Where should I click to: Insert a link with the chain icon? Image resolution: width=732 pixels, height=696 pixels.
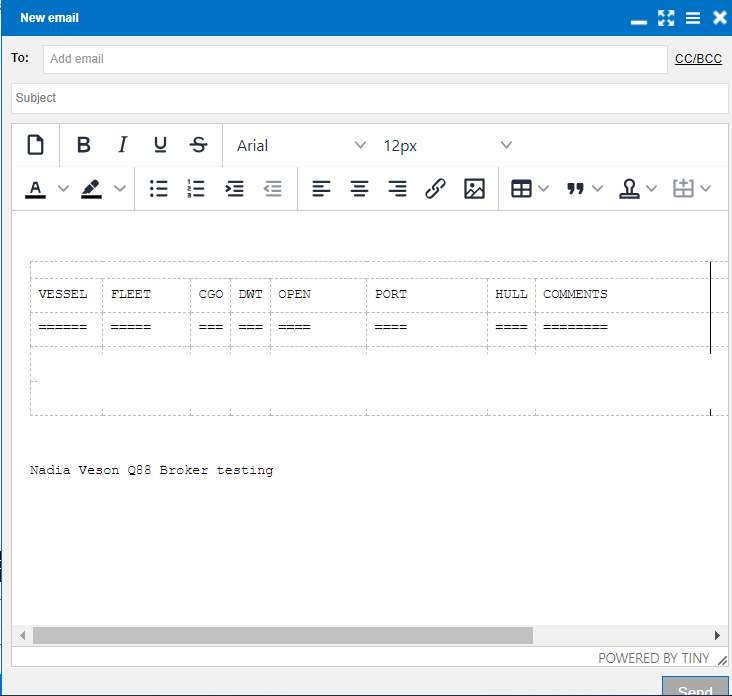click(x=435, y=188)
